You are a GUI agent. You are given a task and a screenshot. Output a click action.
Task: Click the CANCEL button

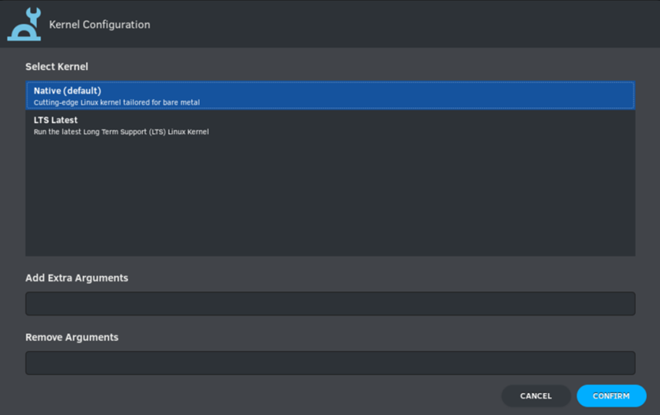536,396
